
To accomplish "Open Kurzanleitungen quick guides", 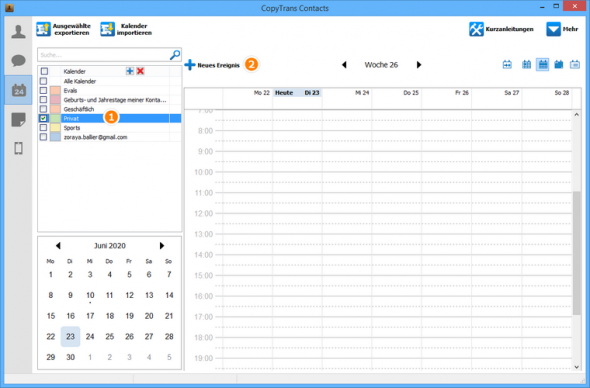I will (x=501, y=29).
